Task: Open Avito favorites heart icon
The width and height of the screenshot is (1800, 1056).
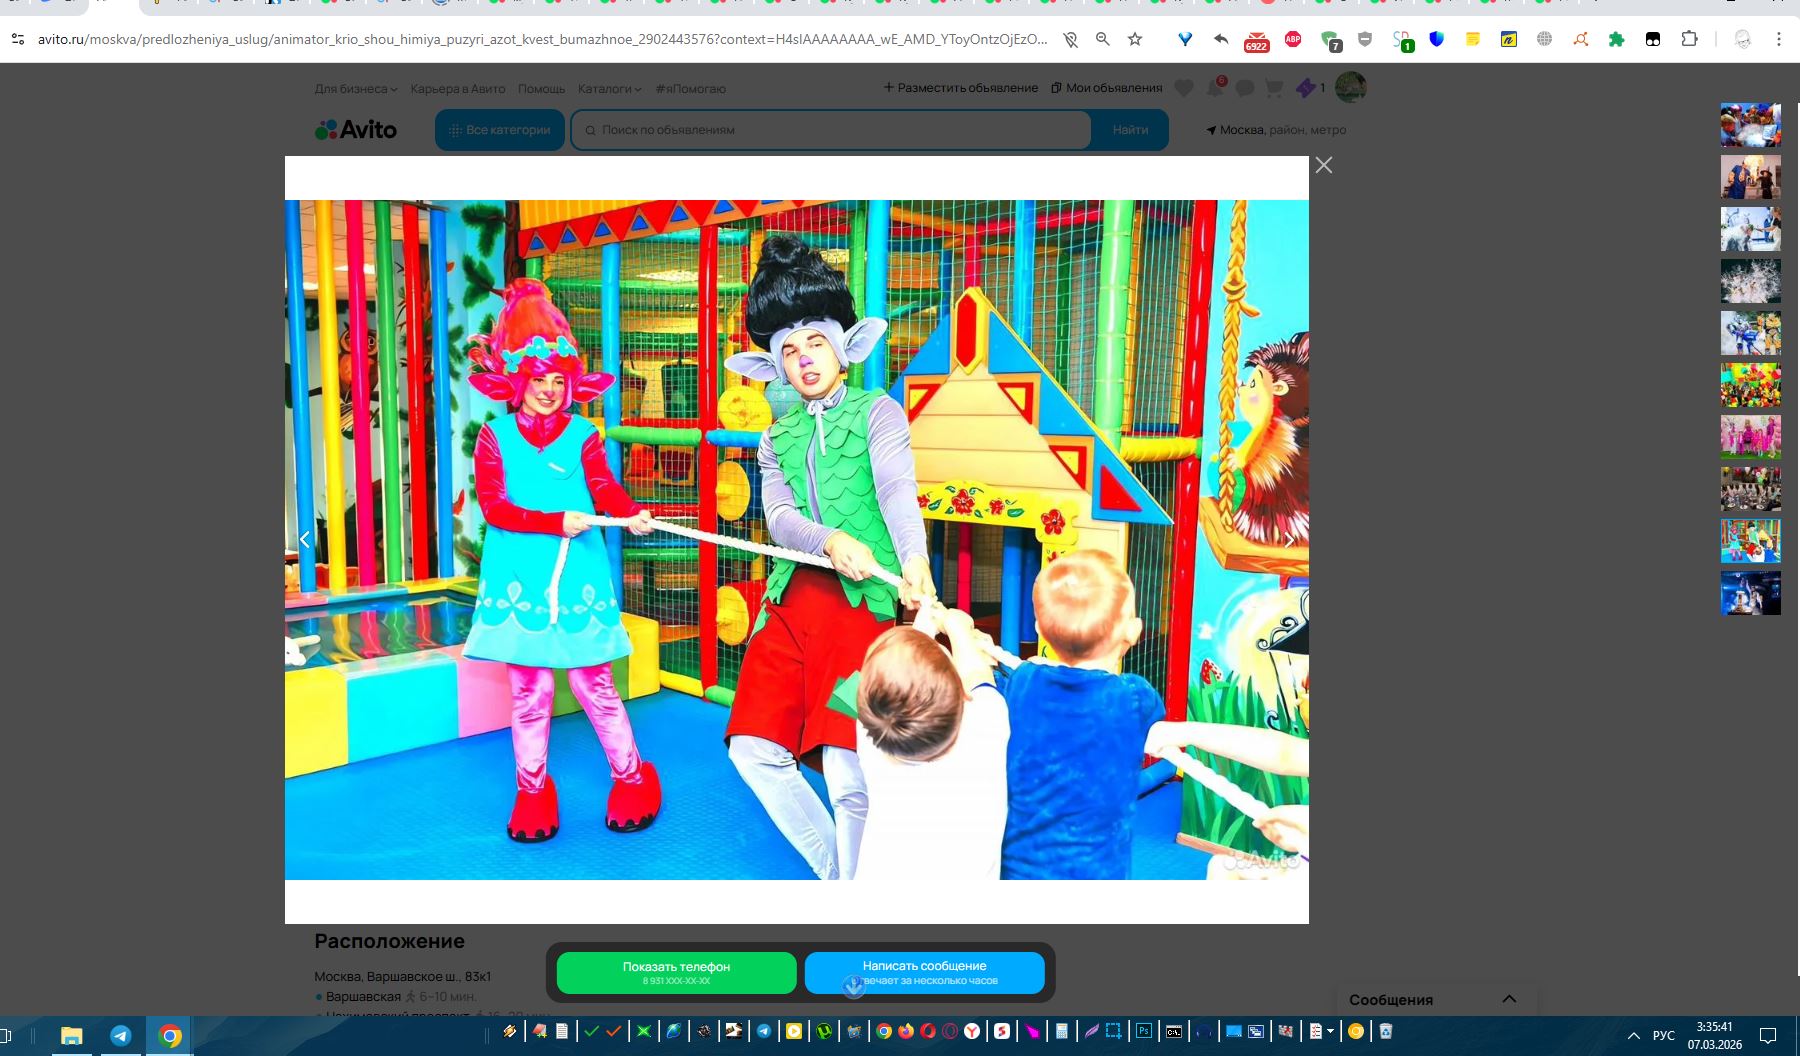Action: click(x=1184, y=88)
